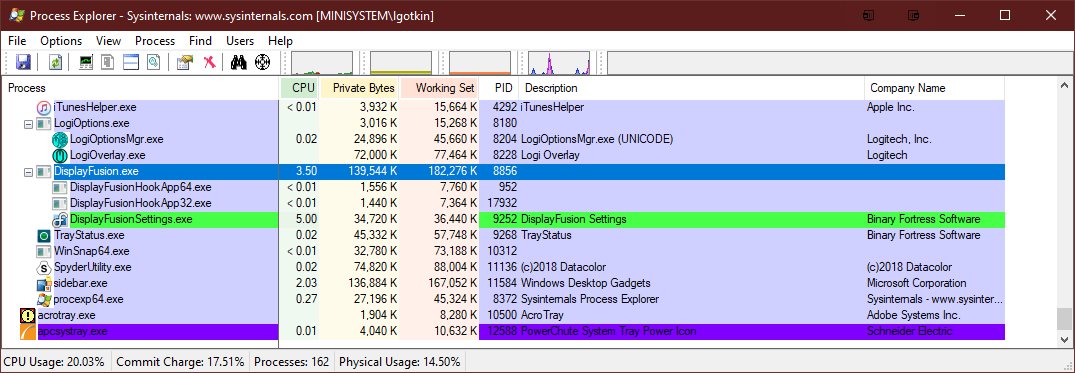Viewport: 1075px width, 373px height.
Task: Click the red X Kill Process icon
Action: 210,62
